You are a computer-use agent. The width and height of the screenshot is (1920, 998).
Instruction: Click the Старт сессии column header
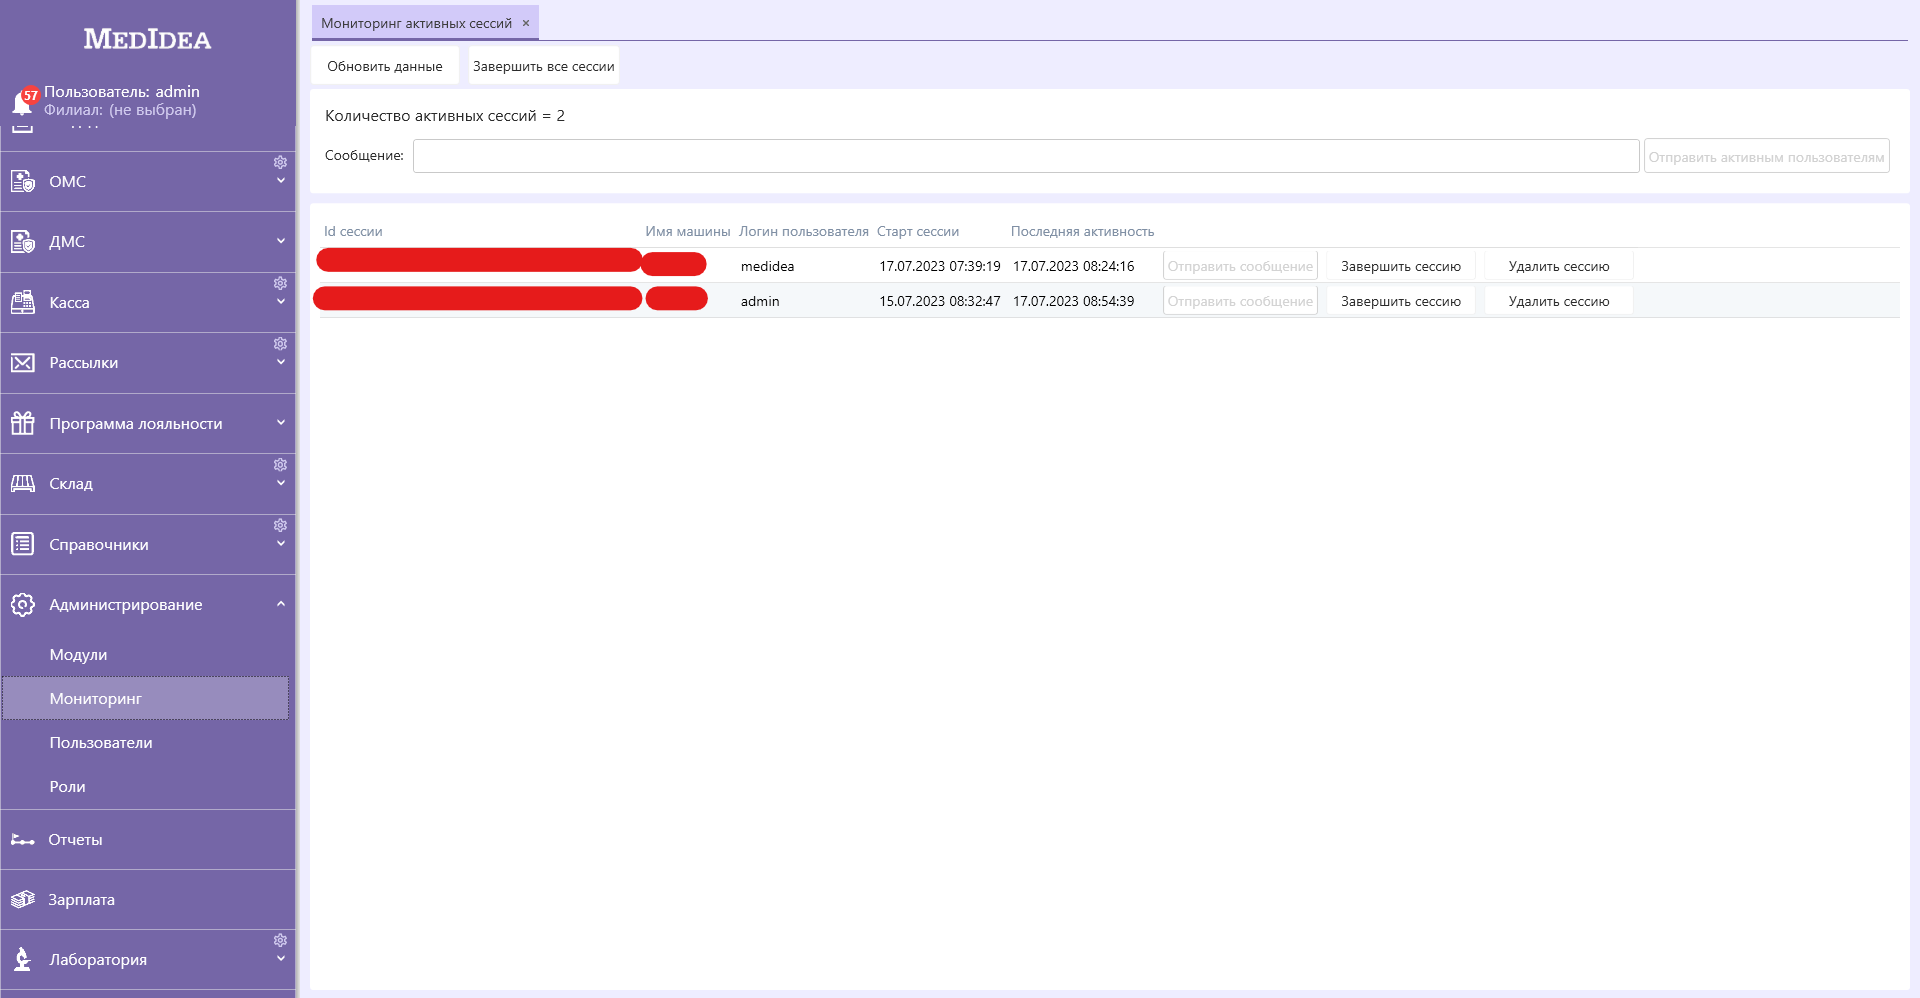coord(918,231)
